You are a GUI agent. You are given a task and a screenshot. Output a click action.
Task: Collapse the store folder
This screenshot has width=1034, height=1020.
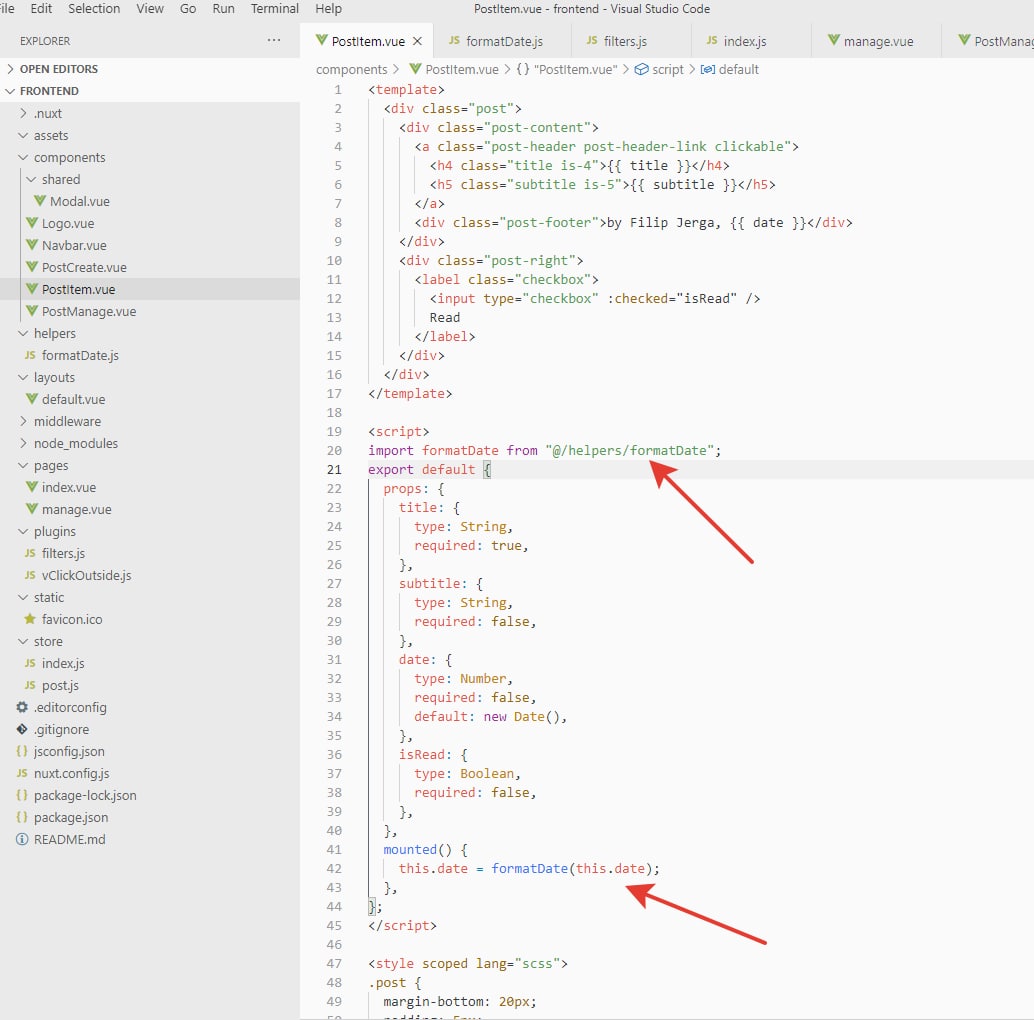click(x=23, y=641)
